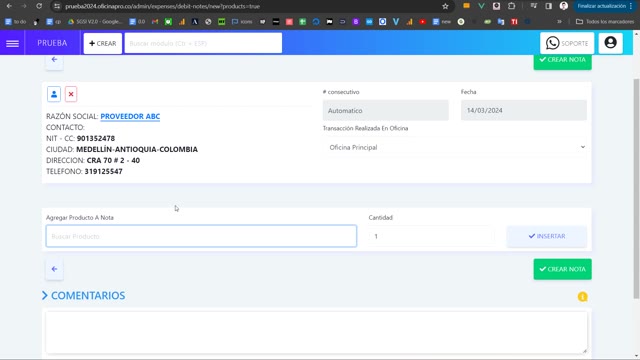
Task: Click the Cantidad quantity field
Action: 431,236
